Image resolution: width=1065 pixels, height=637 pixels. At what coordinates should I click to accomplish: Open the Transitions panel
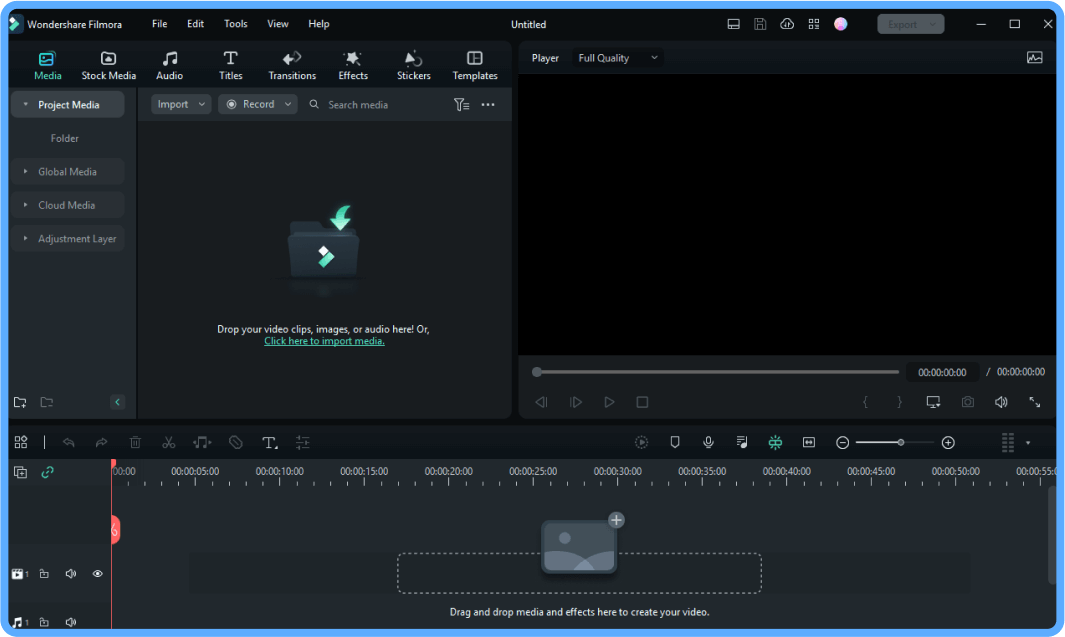point(292,66)
